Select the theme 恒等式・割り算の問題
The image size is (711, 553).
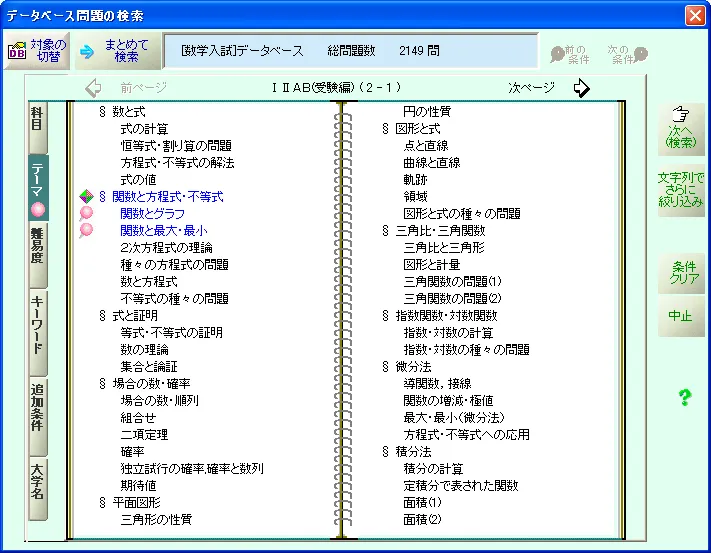click(176, 146)
